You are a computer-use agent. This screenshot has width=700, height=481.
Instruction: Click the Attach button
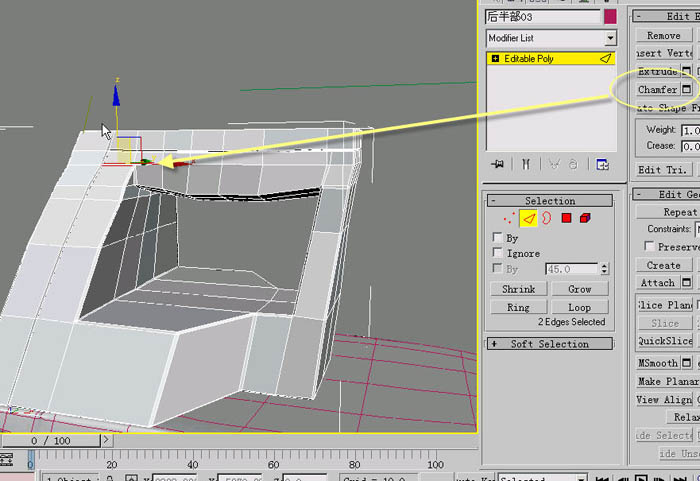pos(658,283)
